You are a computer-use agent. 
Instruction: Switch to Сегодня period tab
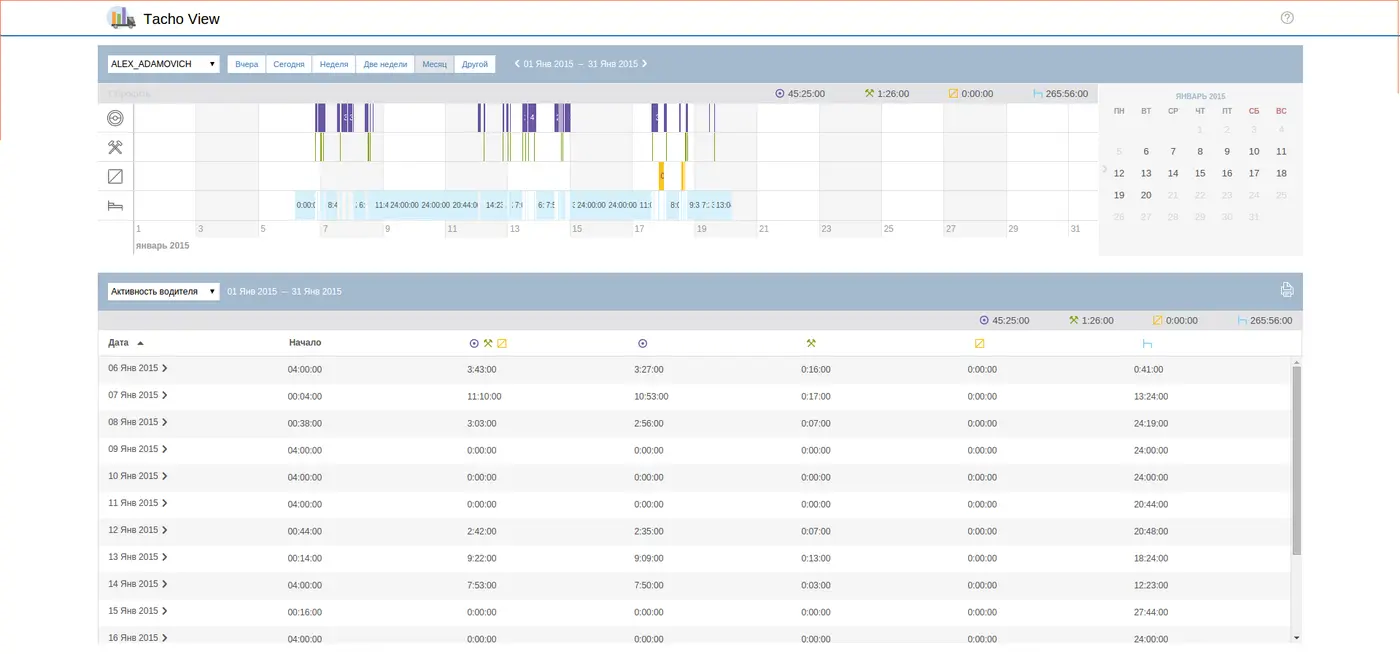(x=289, y=64)
